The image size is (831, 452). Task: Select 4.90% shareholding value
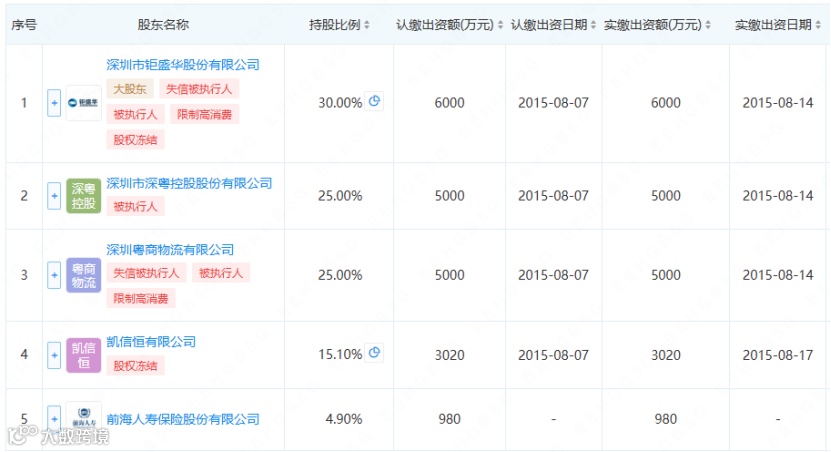pos(343,419)
